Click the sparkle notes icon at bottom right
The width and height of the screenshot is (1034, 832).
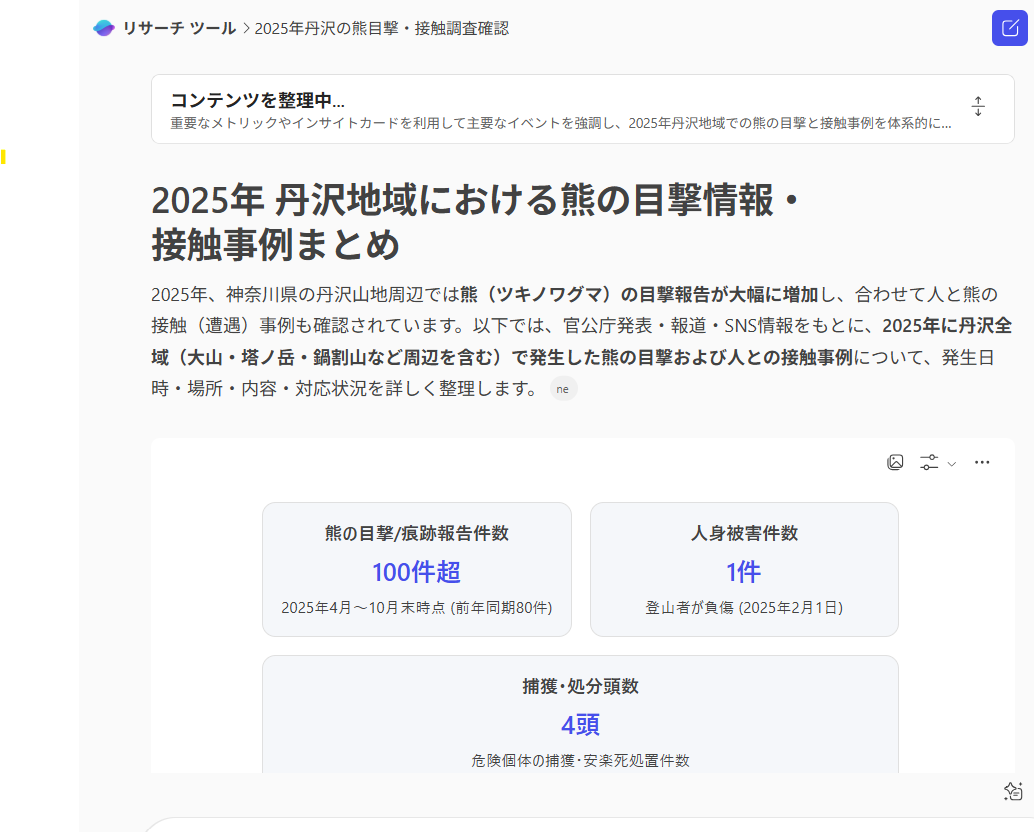pos(1012,791)
